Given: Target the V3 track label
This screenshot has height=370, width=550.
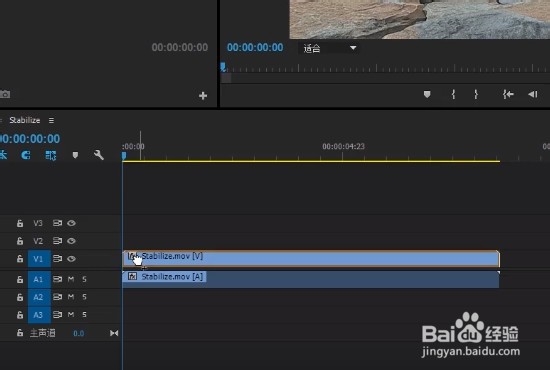Looking at the screenshot, I should (x=38, y=223).
